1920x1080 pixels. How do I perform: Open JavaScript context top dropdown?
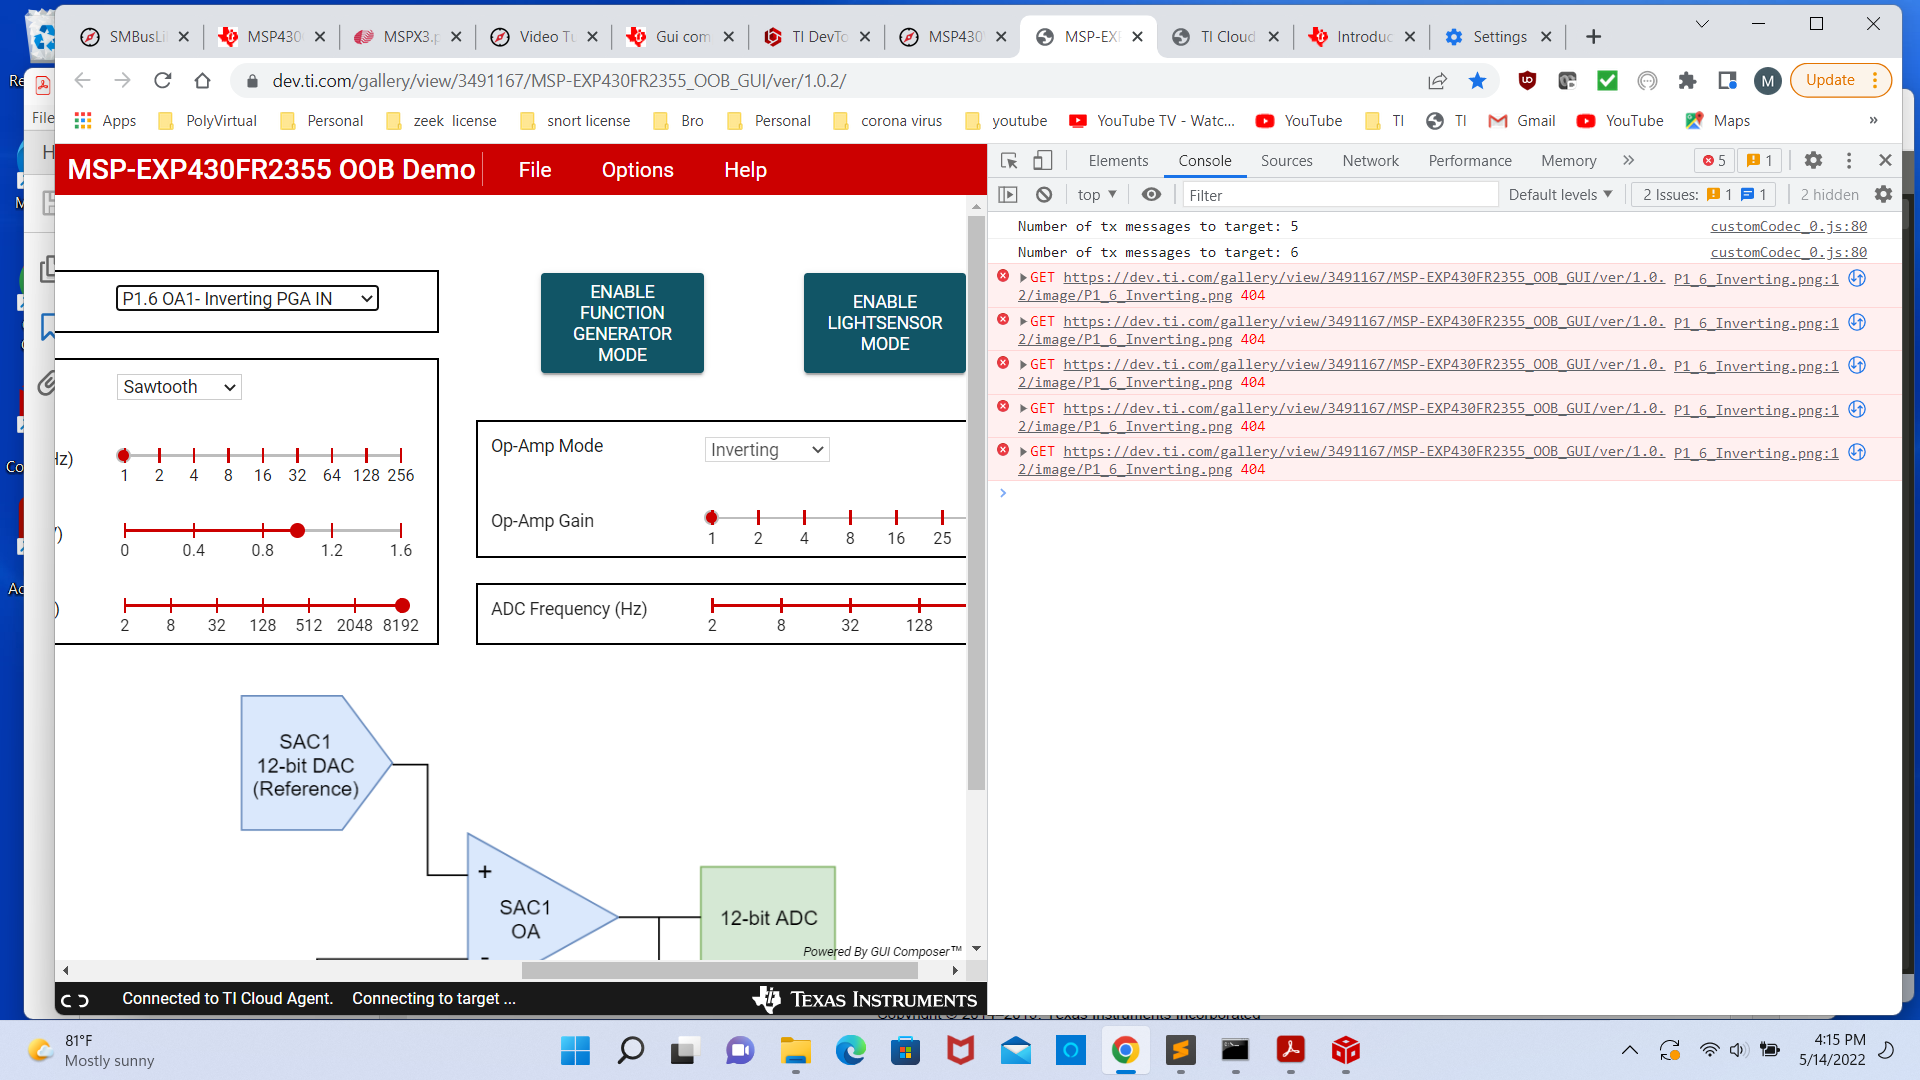click(x=1097, y=194)
